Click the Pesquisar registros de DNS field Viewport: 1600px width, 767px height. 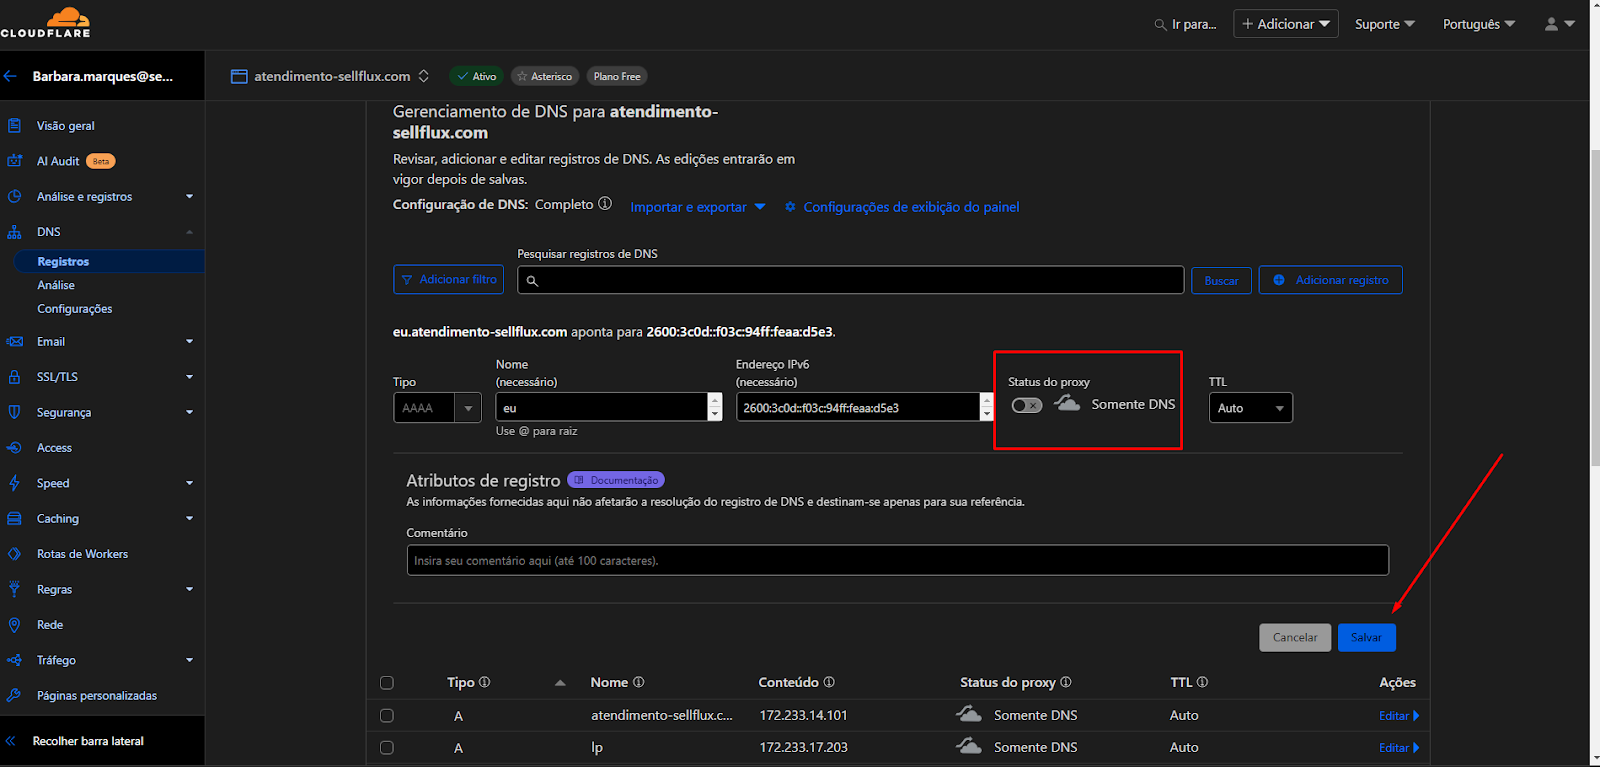coord(851,280)
